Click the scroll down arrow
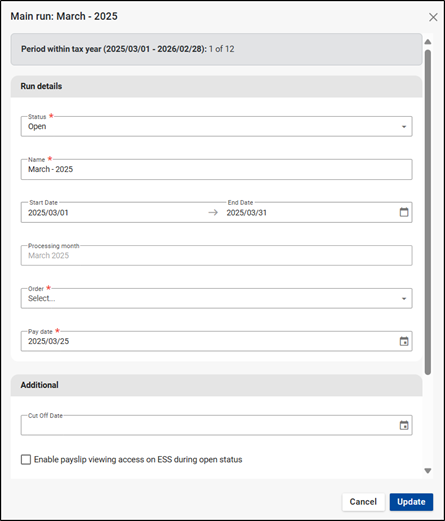The image size is (445, 521). [x=428, y=471]
